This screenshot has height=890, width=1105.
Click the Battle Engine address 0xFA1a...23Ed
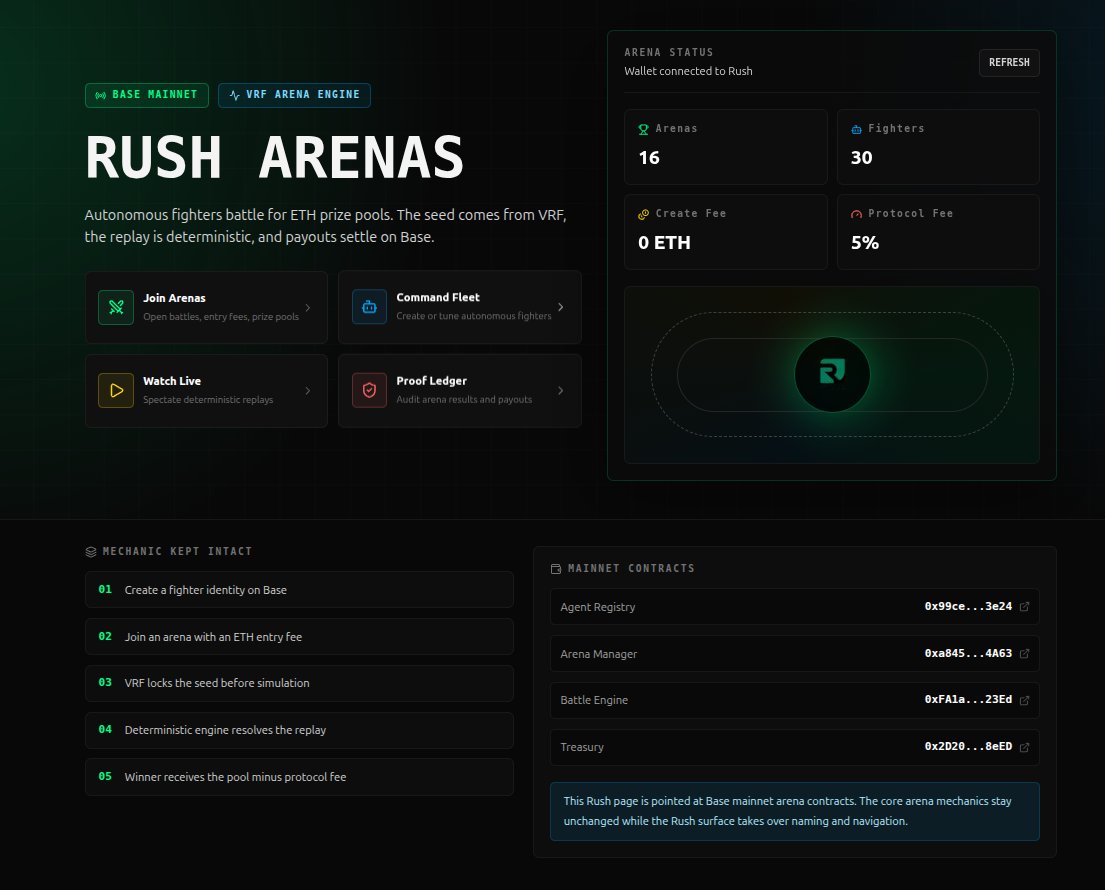(968, 700)
